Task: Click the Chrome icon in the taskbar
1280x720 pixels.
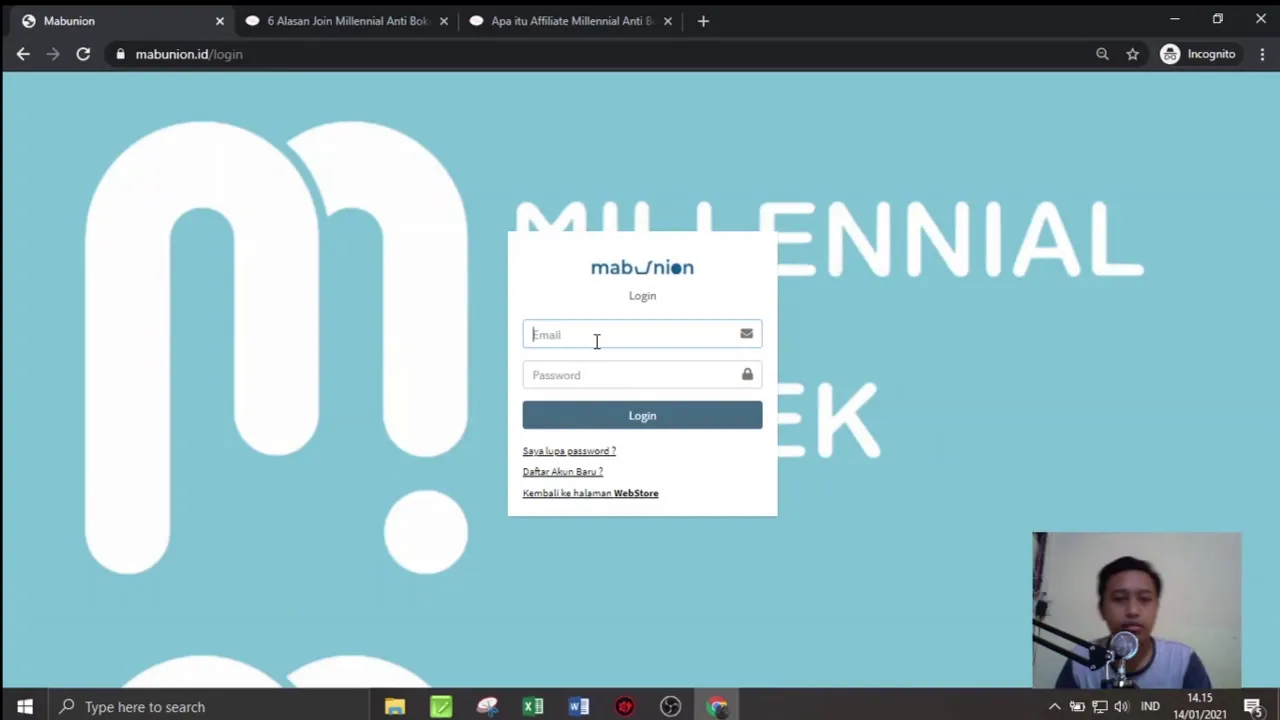Action: point(717,707)
